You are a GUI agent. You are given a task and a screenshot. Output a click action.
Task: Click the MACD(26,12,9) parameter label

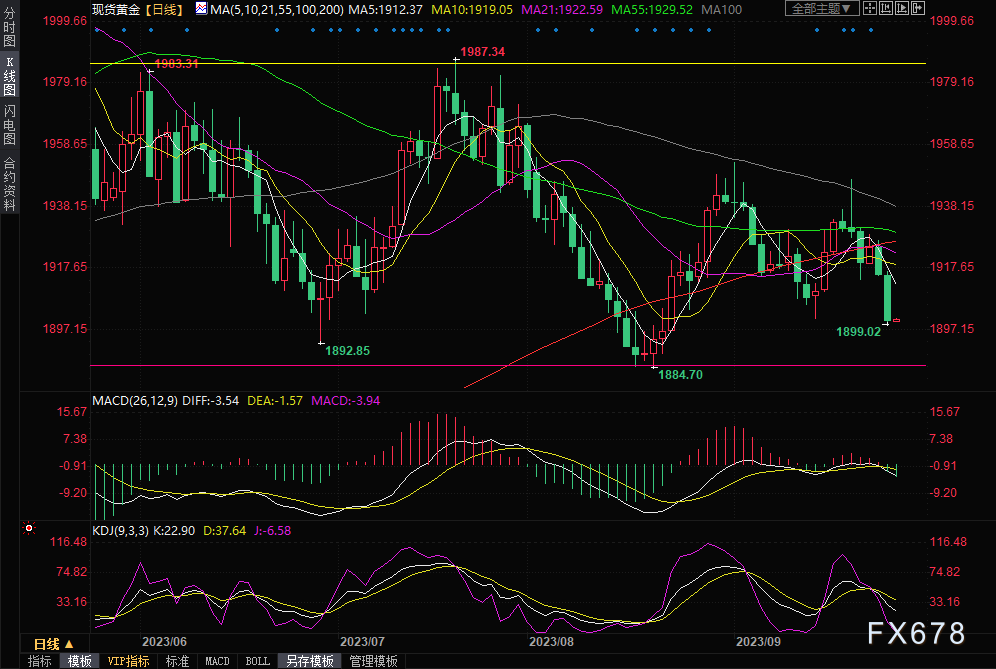point(134,400)
